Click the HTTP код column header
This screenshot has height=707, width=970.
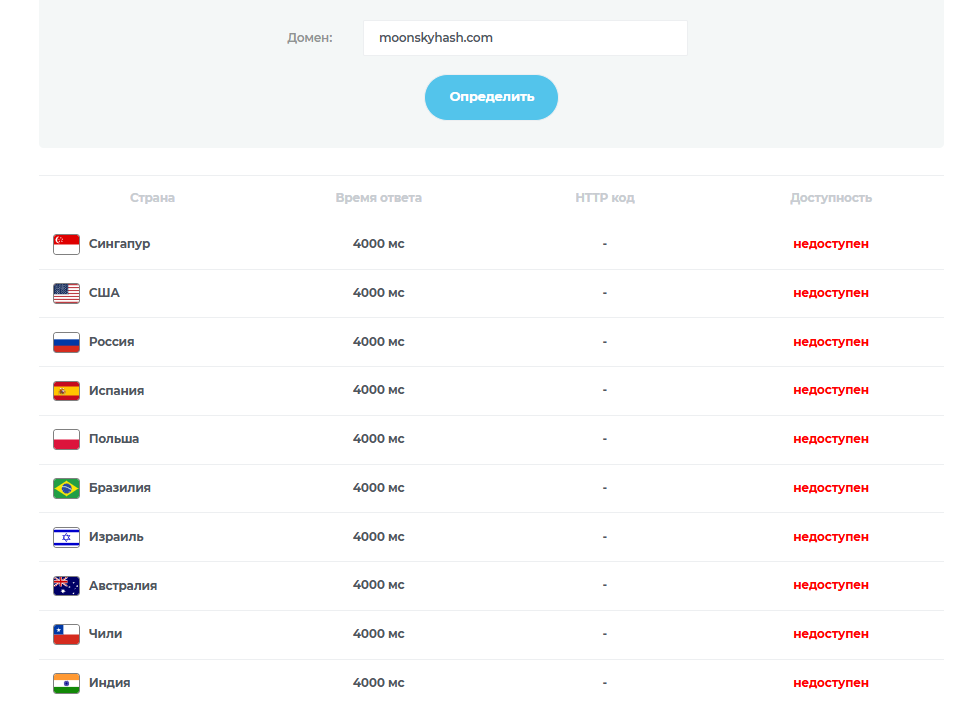604,198
